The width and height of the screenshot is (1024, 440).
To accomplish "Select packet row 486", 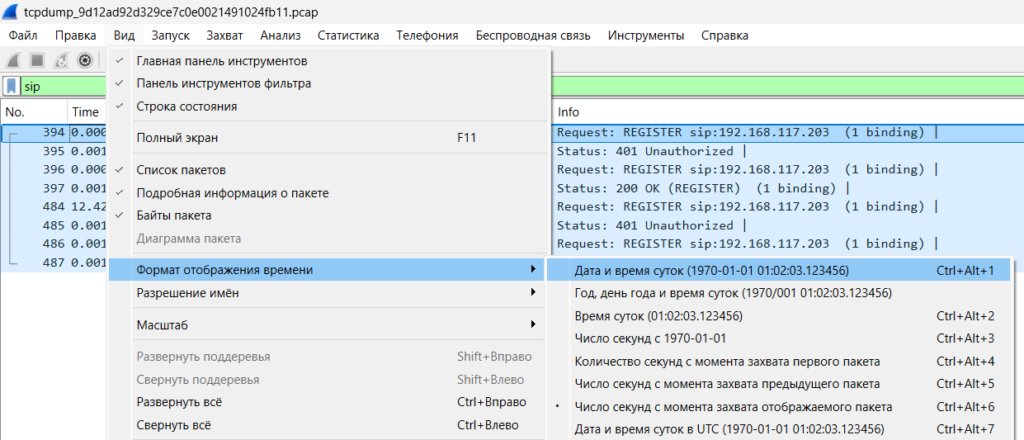I will [512, 244].
